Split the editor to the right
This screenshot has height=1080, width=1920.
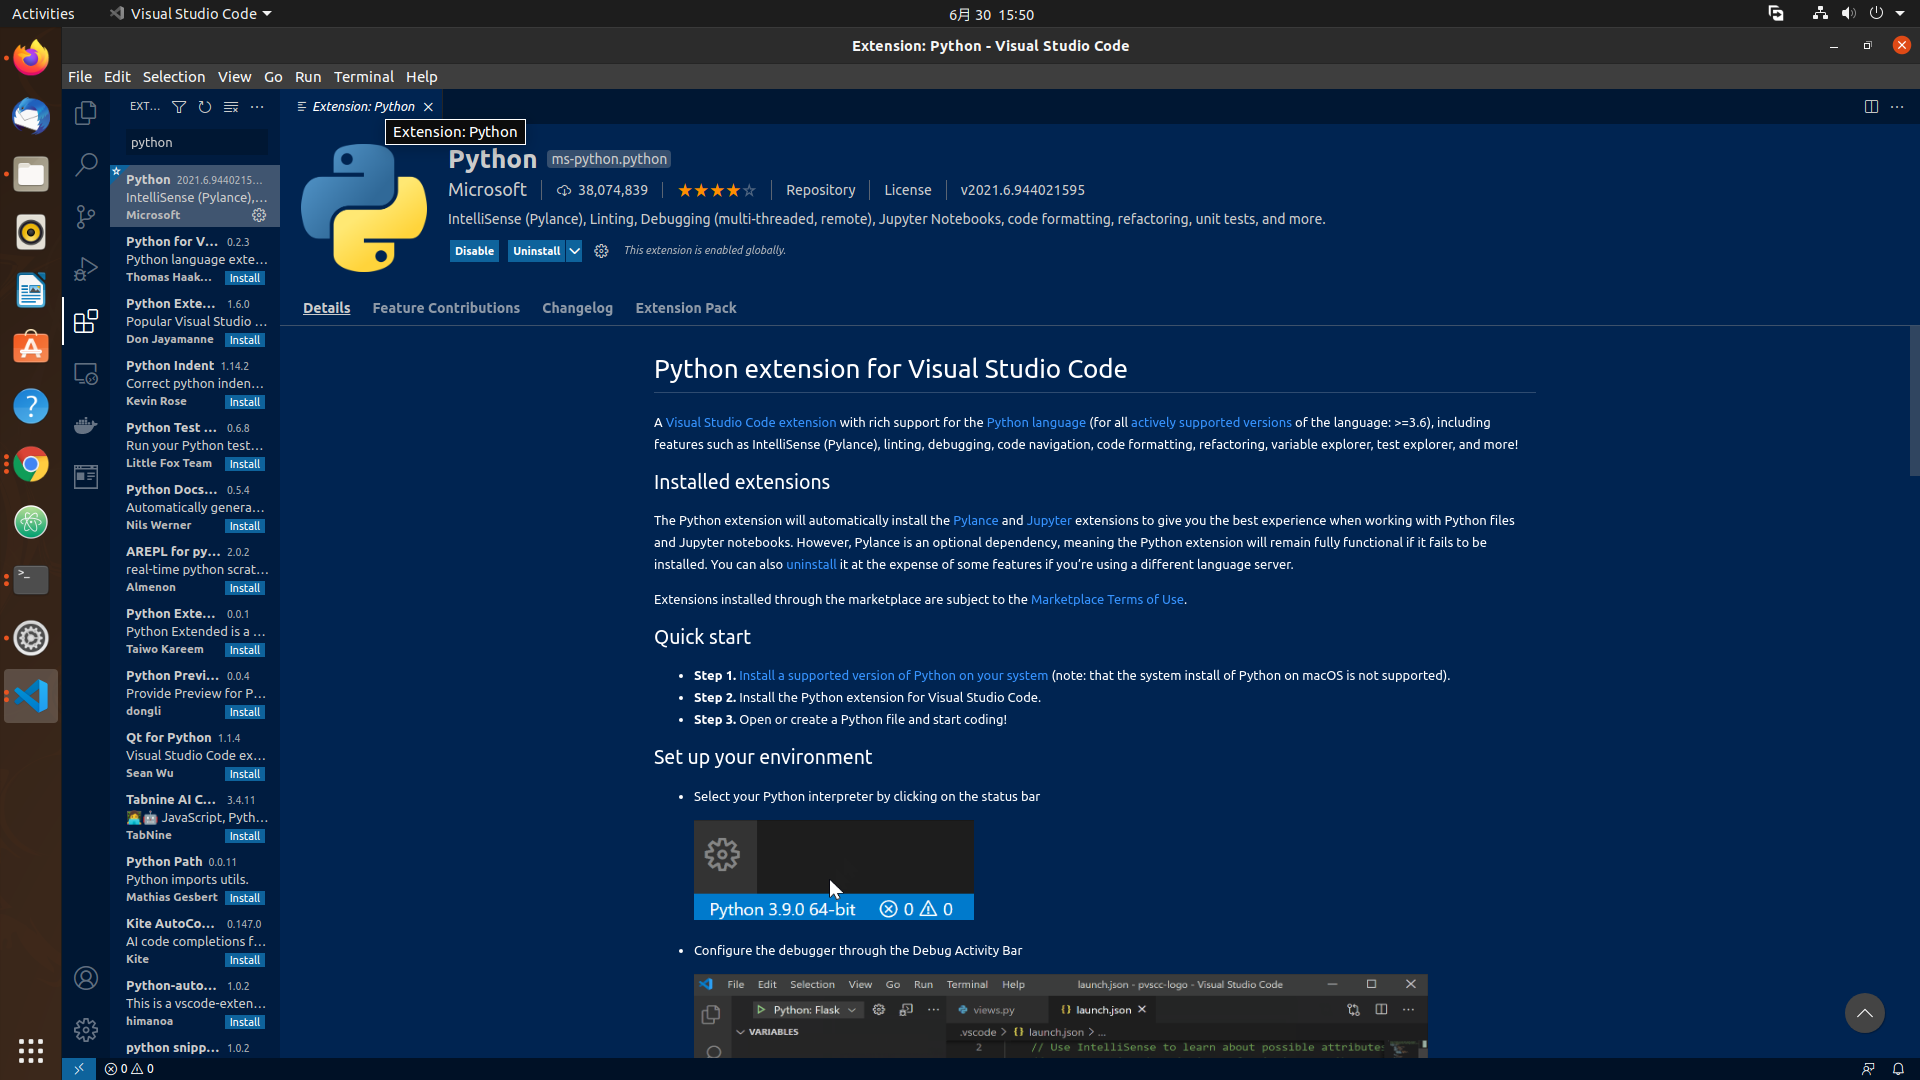[1871, 107]
